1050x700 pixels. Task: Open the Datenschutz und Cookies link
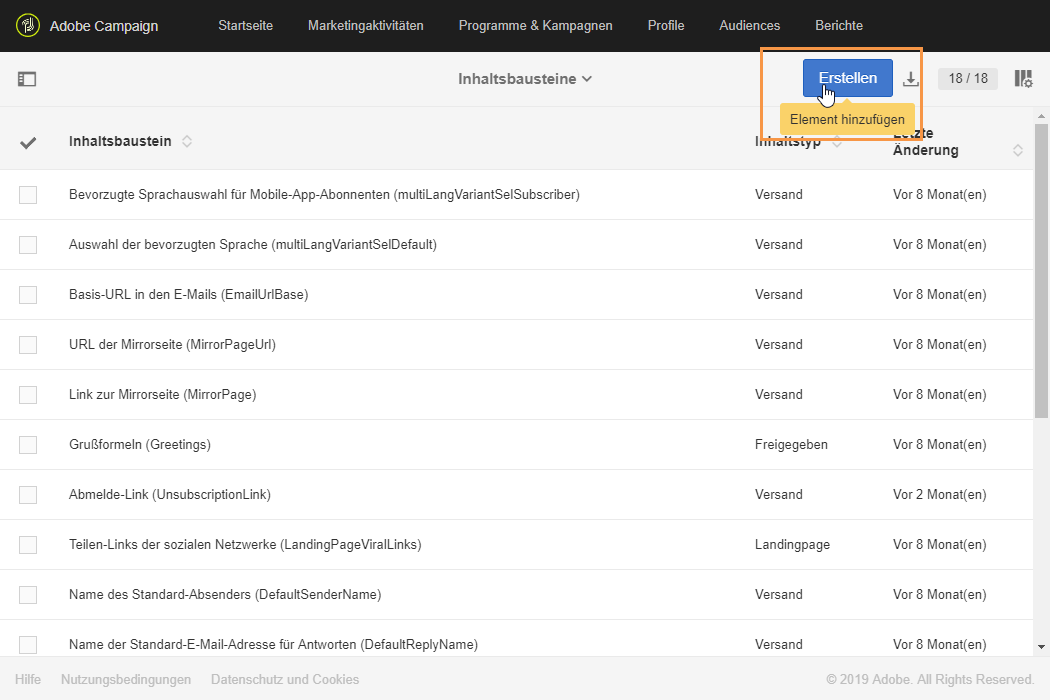point(285,680)
